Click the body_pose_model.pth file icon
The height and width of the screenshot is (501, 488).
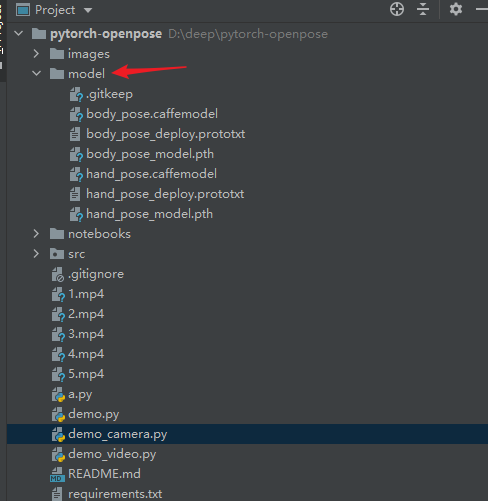(76, 154)
